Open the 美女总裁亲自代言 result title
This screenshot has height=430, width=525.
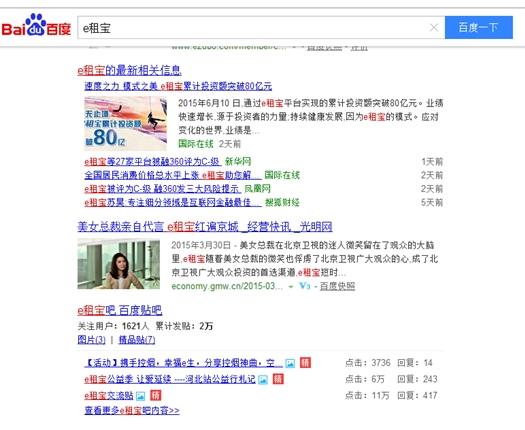point(205,227)
